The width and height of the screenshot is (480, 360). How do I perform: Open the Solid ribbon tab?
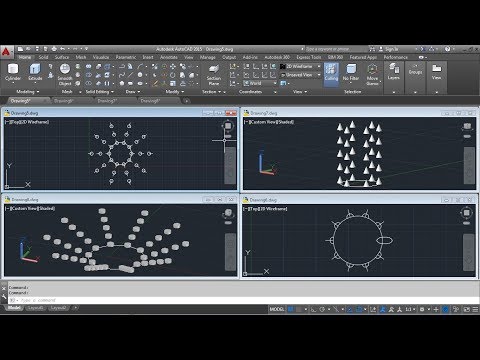tap(44, 57)
